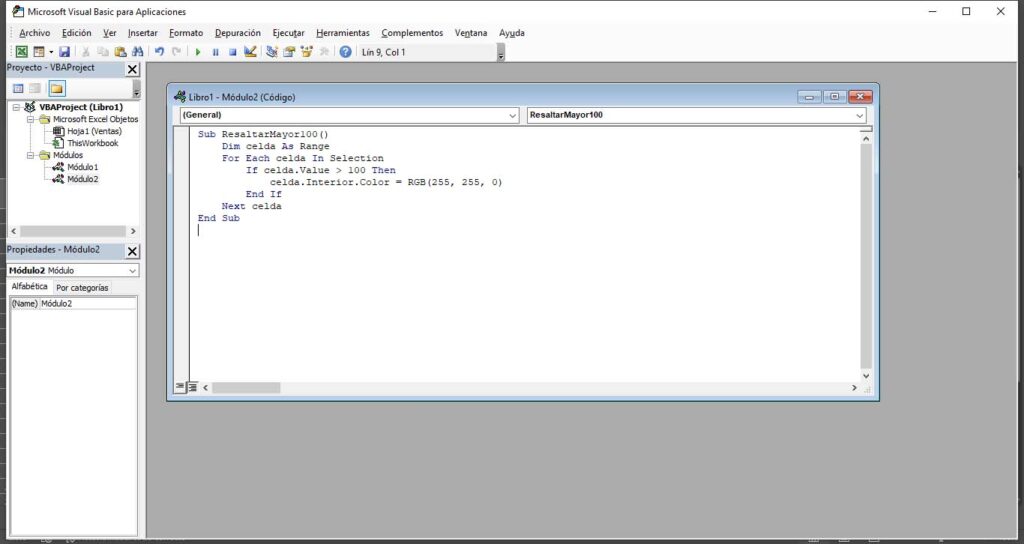Collapse the Módulos folder
Viewport: 1024px width, 544px height.
click(x=30, y=155)
